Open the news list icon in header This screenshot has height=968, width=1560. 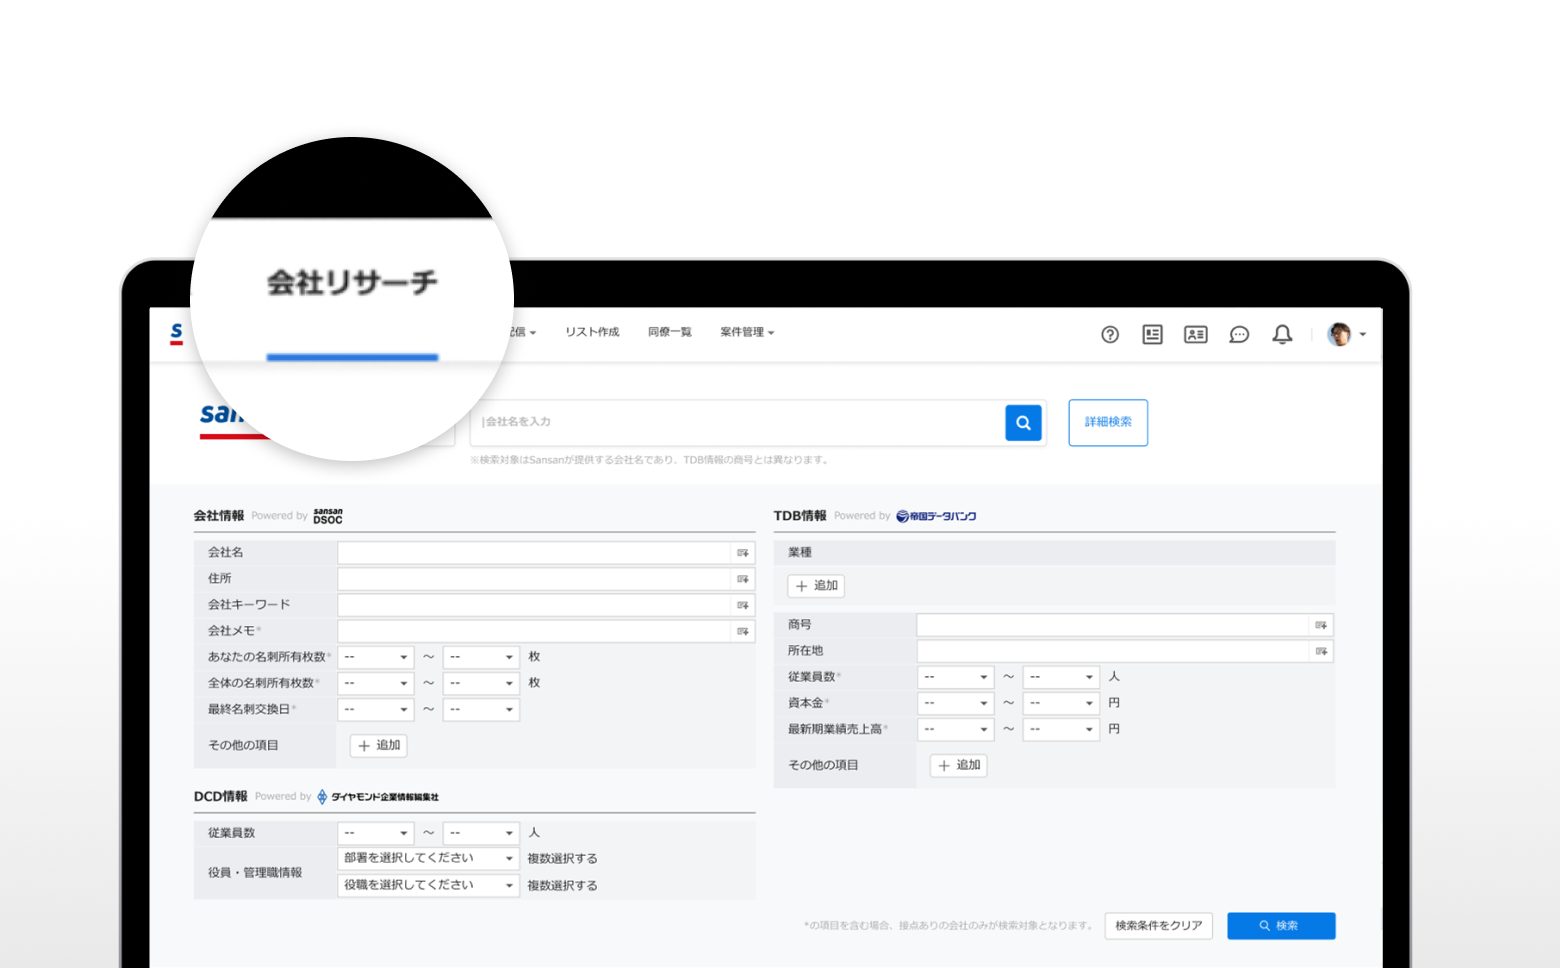1152,335
